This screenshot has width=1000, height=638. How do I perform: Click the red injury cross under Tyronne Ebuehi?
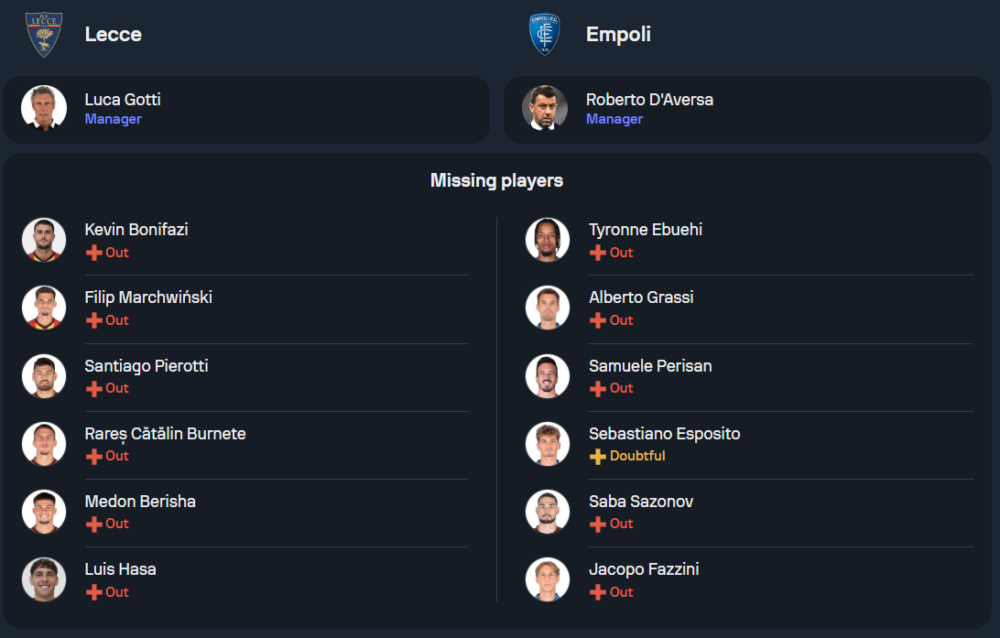598,253
